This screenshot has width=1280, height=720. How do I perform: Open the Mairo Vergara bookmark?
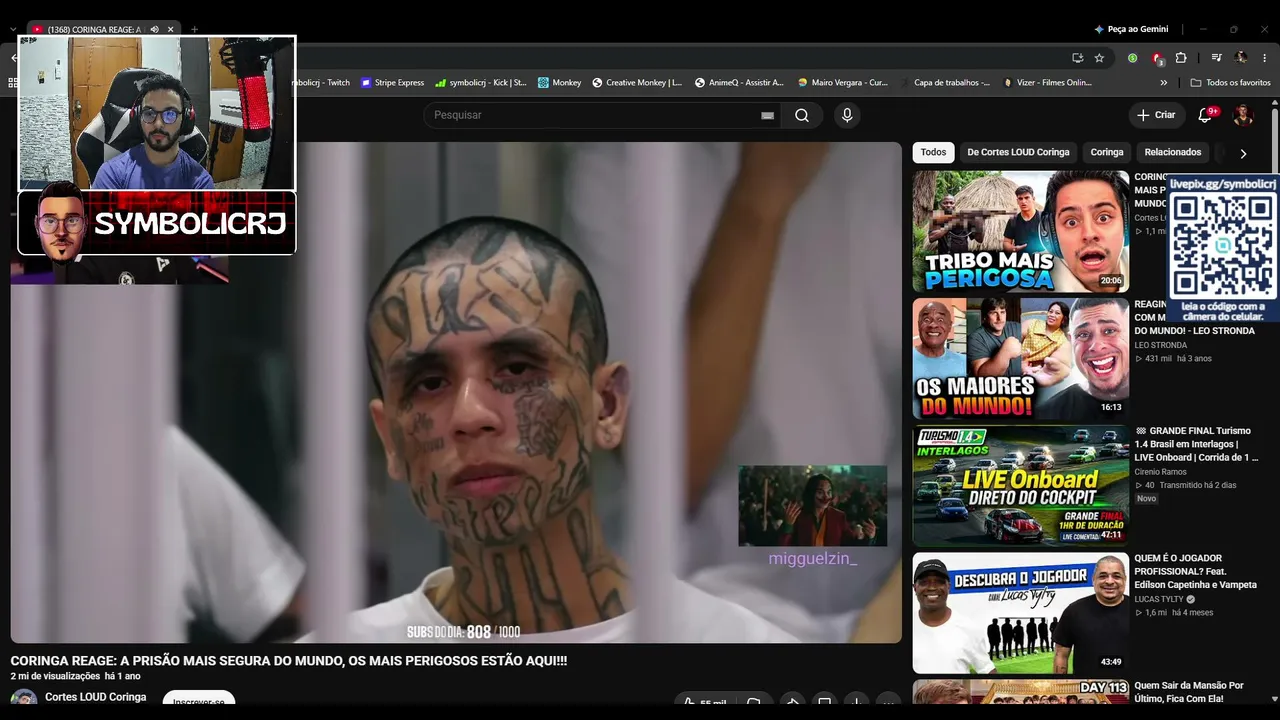click(842, 83)
